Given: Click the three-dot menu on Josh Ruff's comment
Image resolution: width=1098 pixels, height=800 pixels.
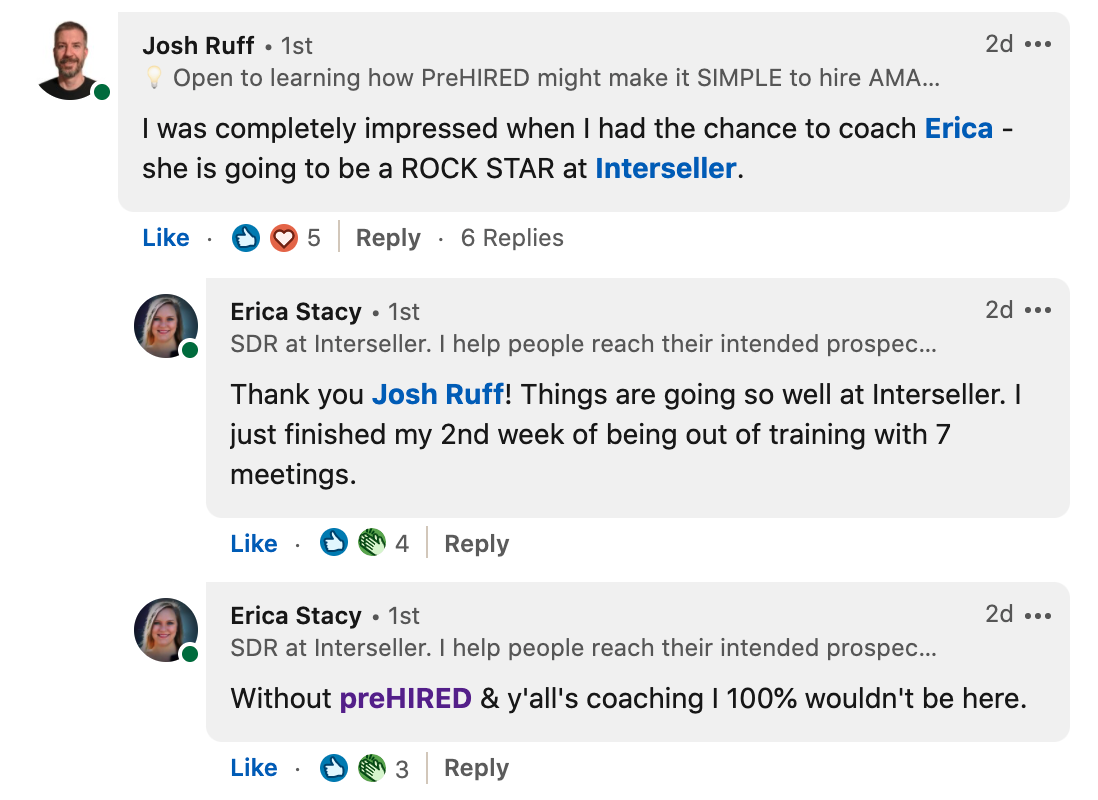Looking at the screenshot, I should point(1038,45).
